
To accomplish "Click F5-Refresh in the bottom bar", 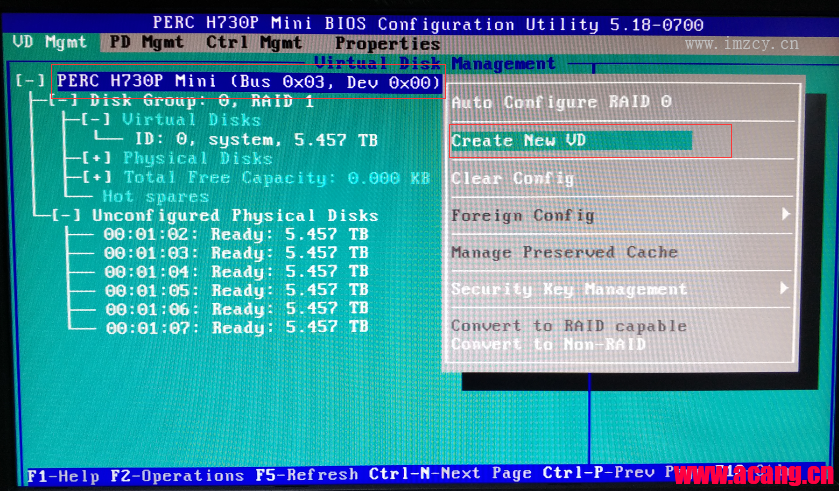I will pyautogui.click(x=307, y=474).
